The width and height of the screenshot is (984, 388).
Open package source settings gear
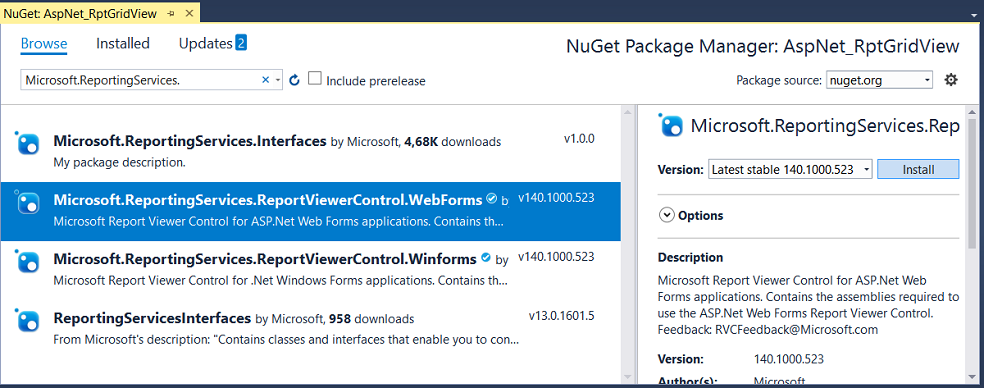pyautogui.click(x=951, y=80)
